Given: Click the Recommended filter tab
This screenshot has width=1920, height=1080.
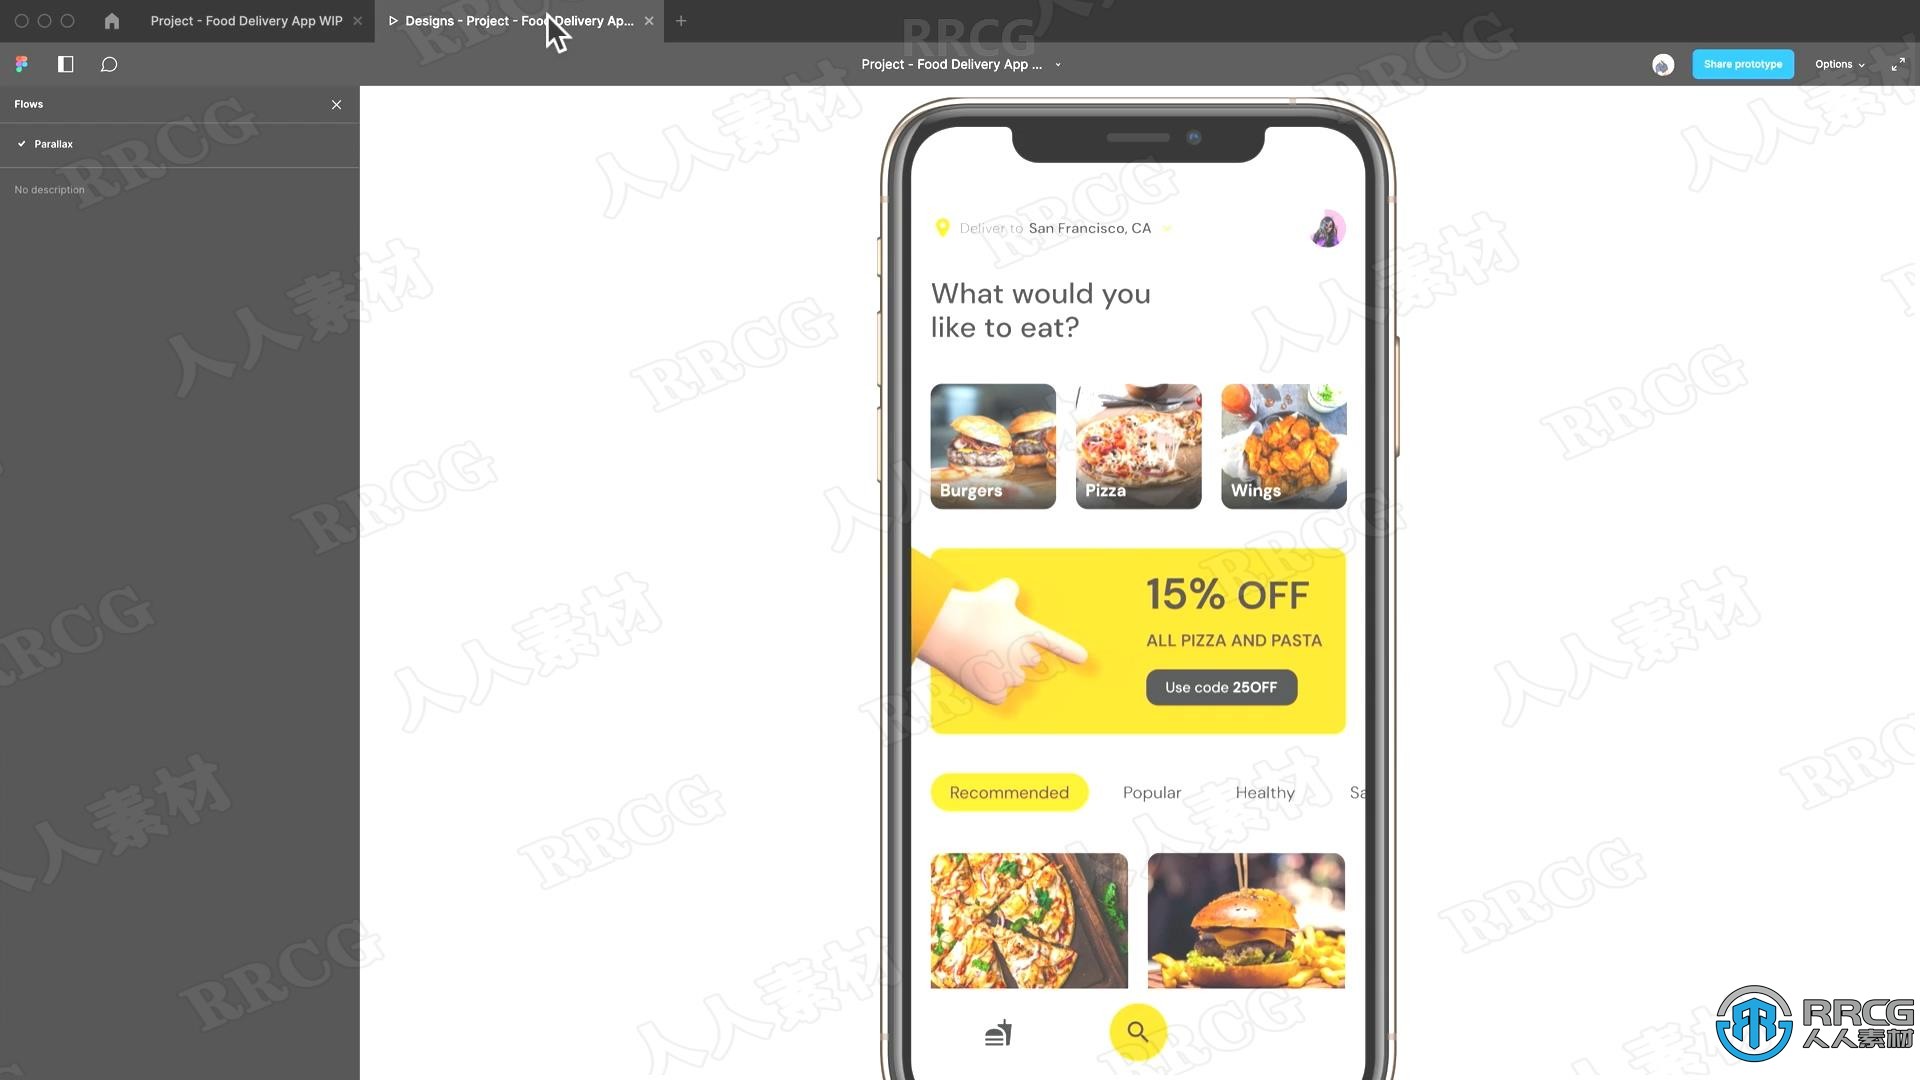Looking at the screenshot, I should 1009,793.
